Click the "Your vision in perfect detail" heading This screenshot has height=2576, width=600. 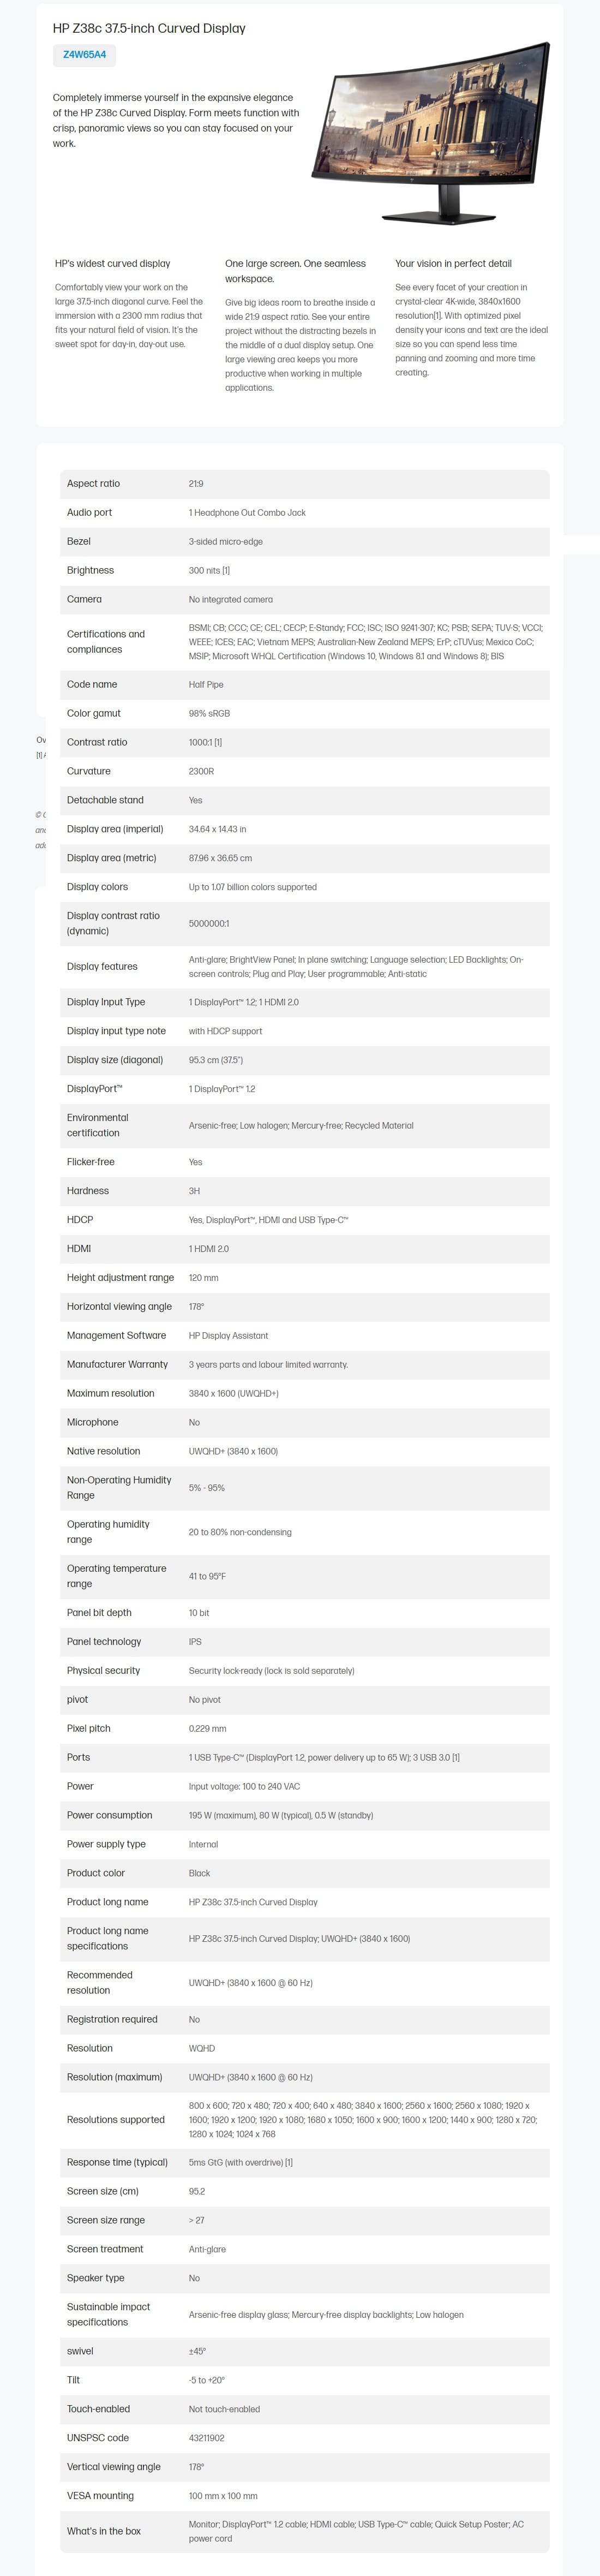click(x=453, y=264)
